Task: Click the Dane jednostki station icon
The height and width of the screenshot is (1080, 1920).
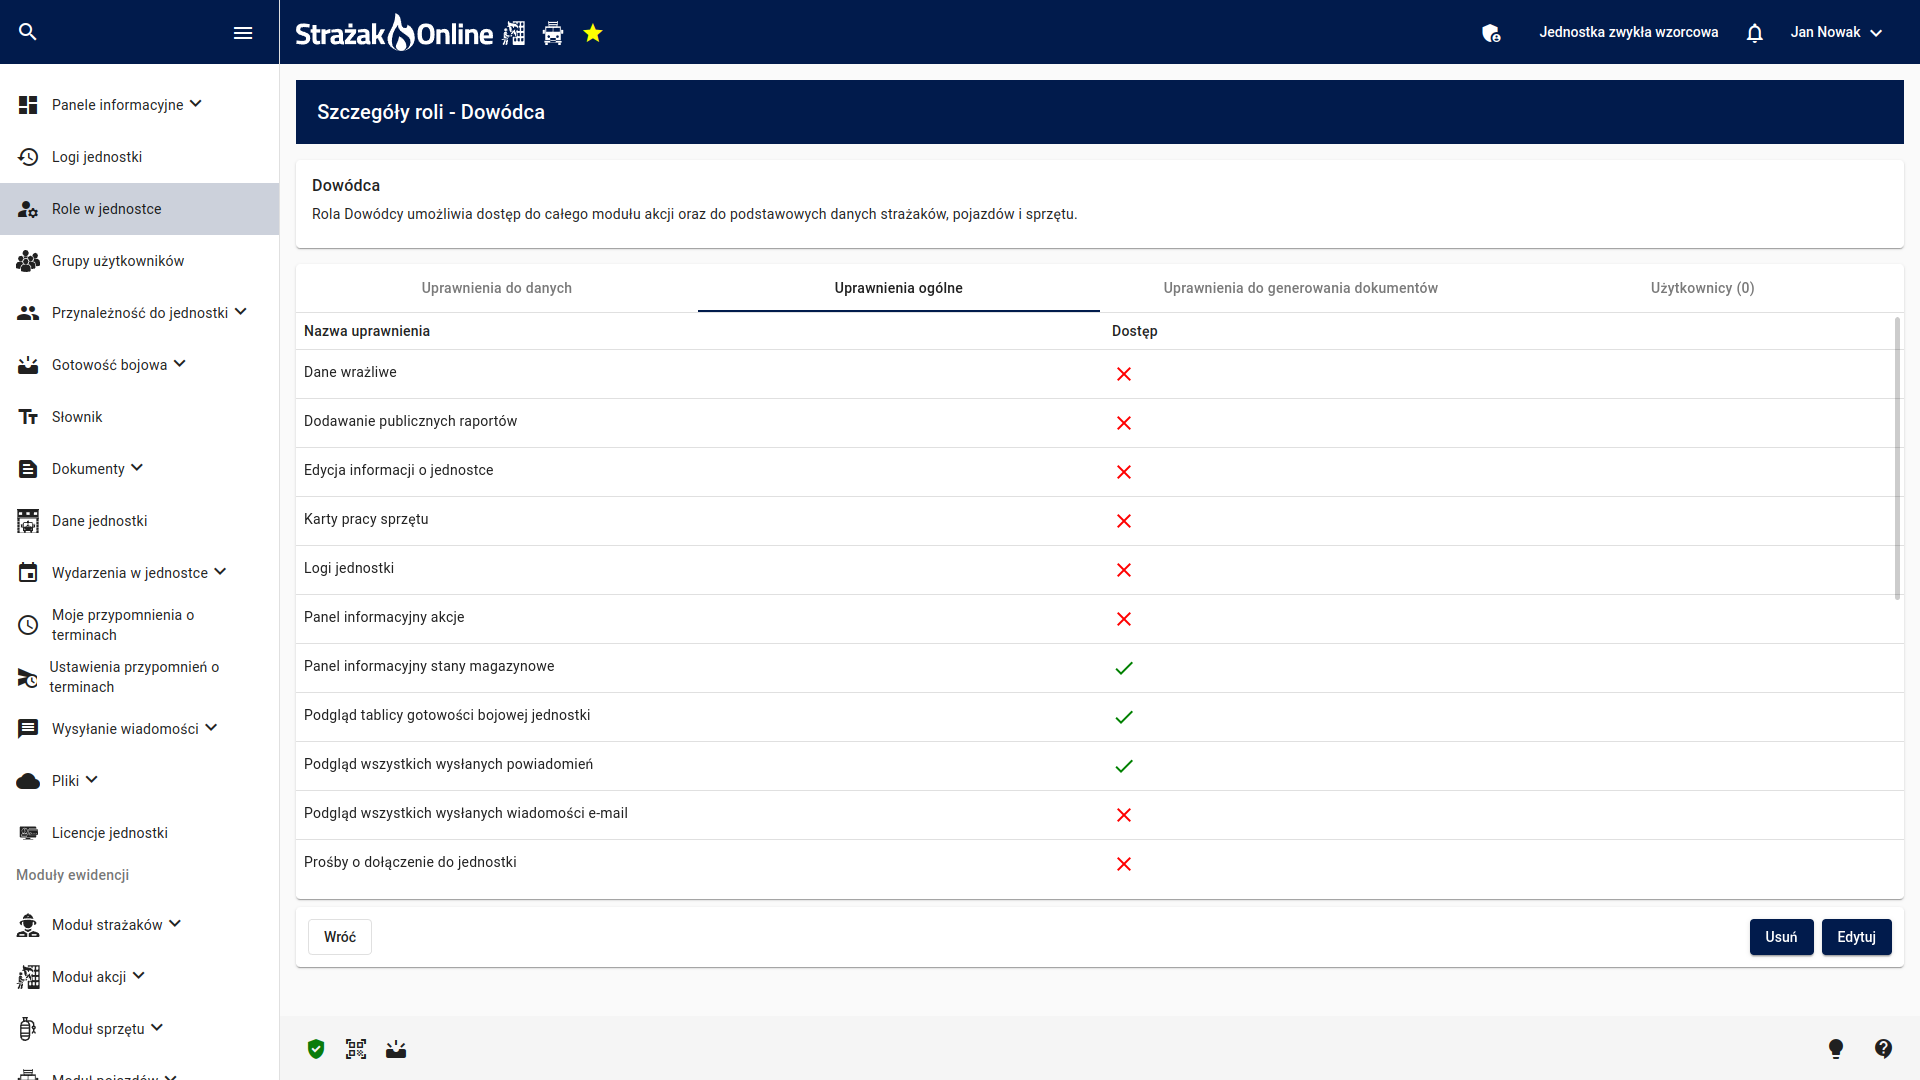Action: pos(28,521)
